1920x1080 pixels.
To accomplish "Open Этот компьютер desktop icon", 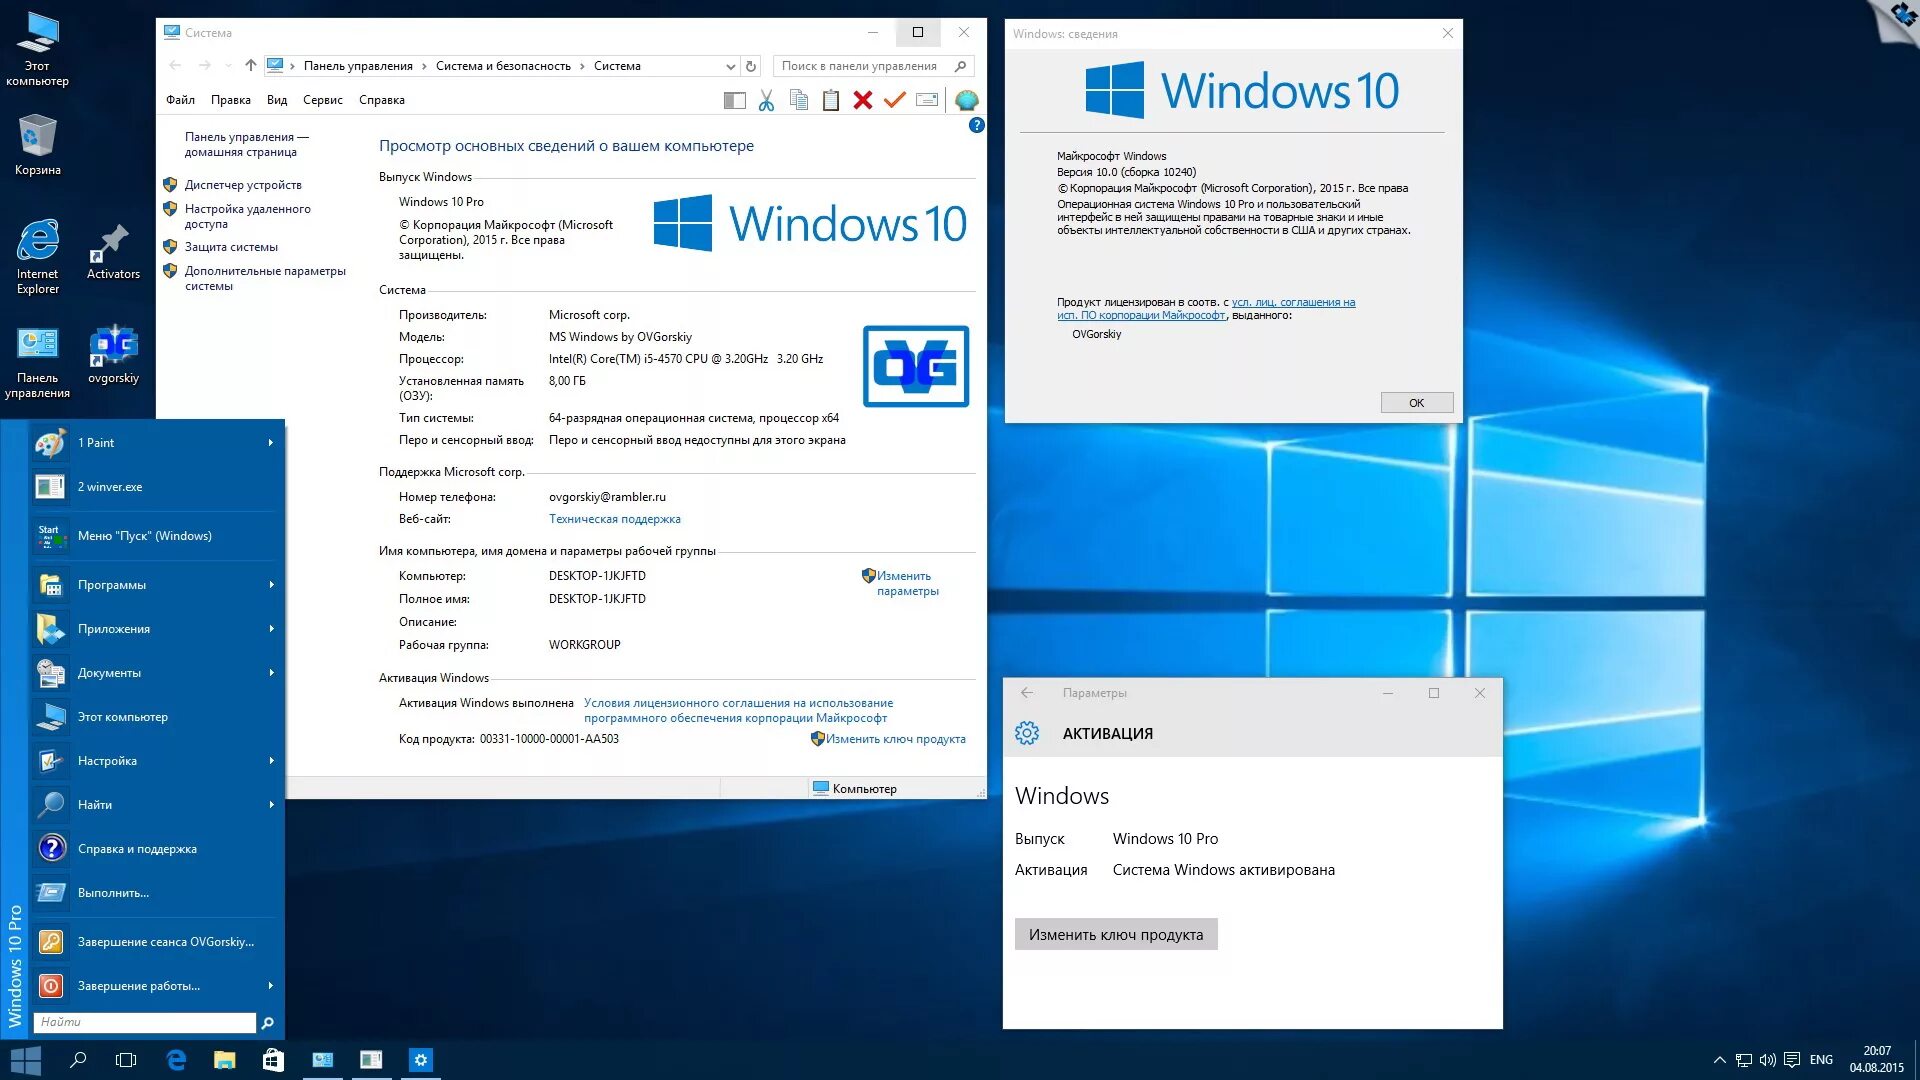I will 37,49.
